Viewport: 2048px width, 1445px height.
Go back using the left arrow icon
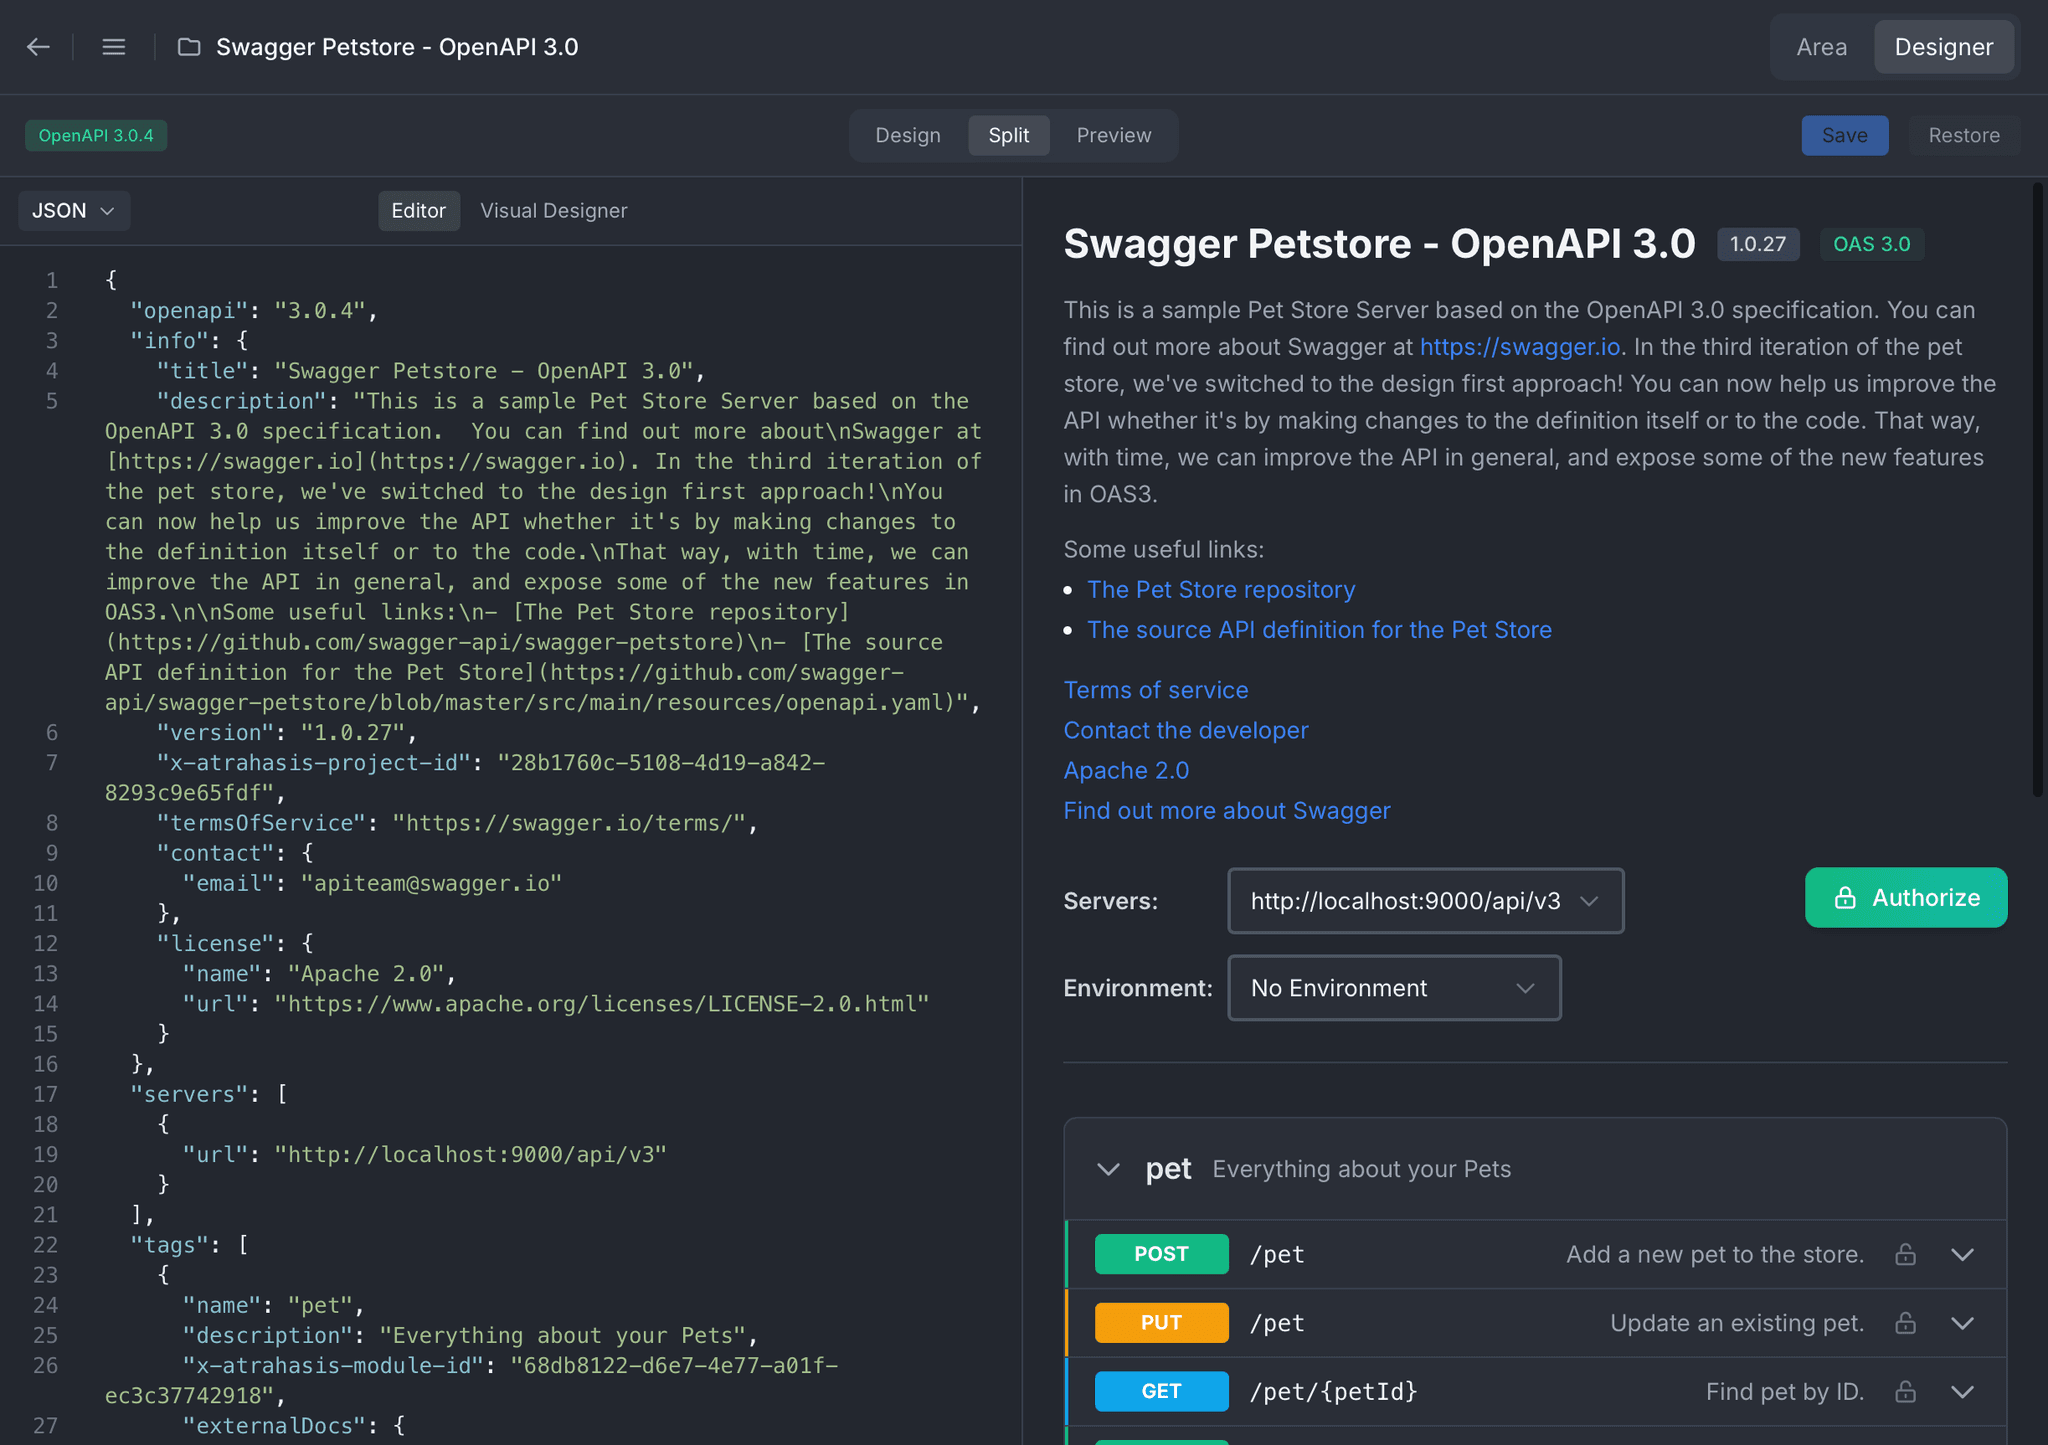coord(38,47)
